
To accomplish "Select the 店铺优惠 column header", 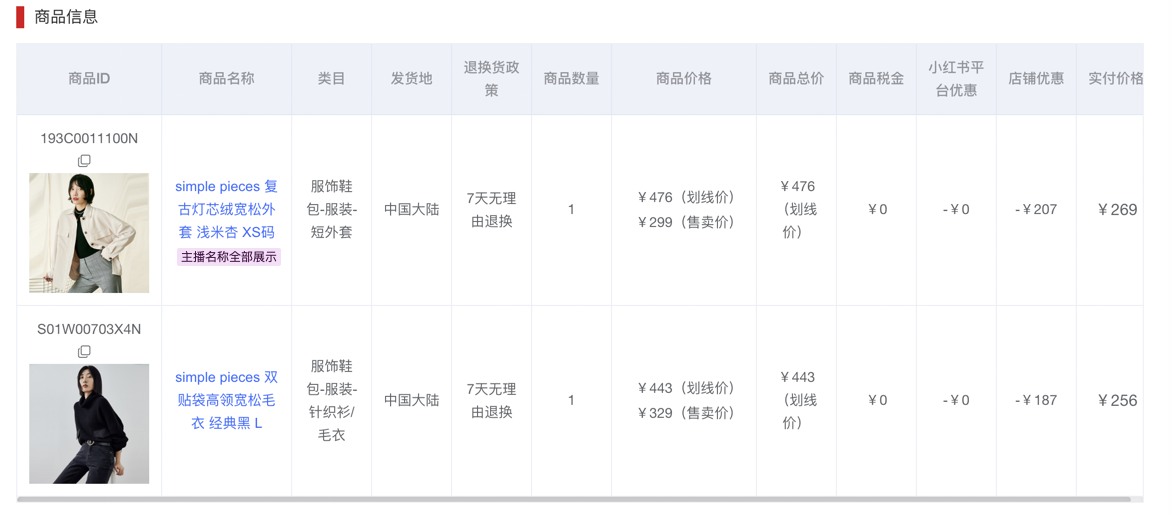I will pyautogui.click(x=1036, y=78).
